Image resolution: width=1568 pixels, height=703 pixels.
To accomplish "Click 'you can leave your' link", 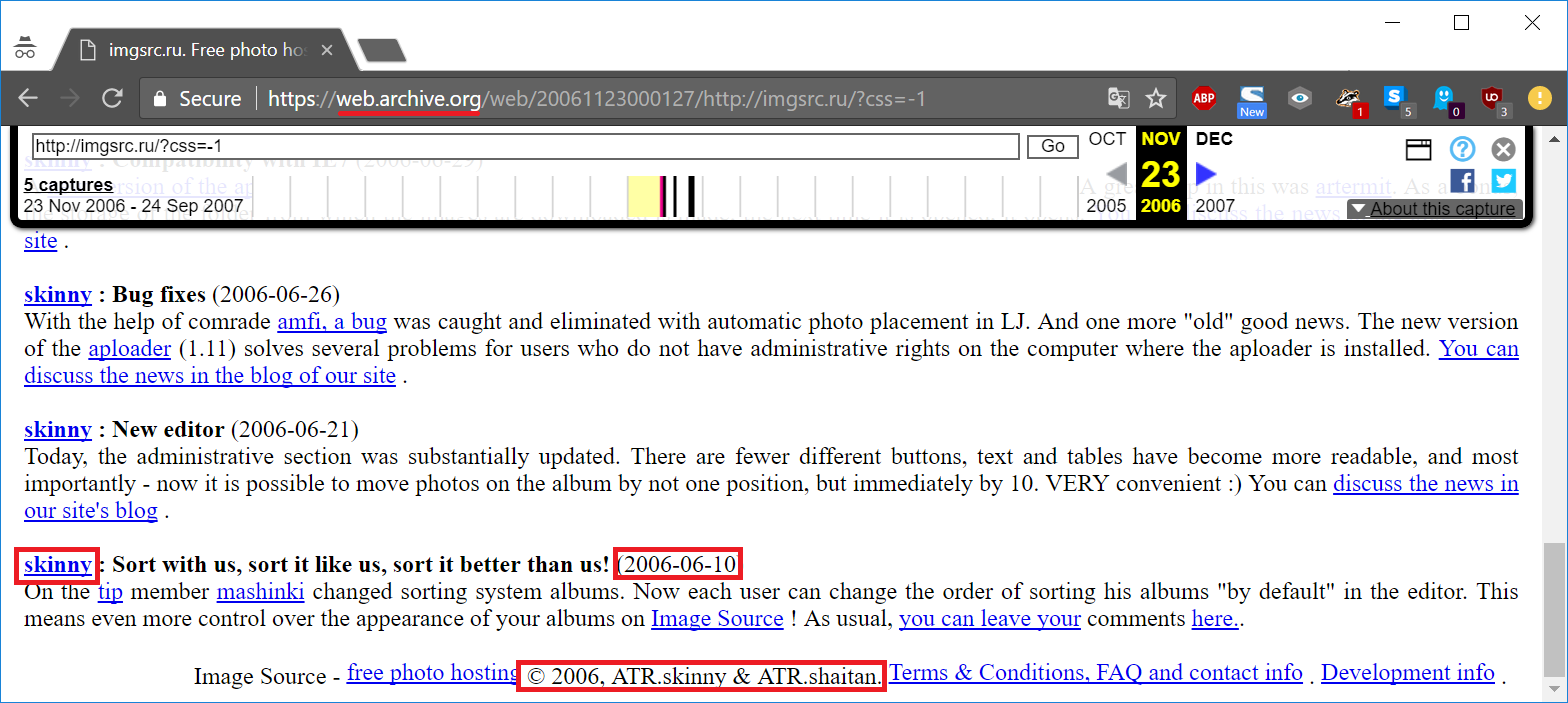I will 990,618.
